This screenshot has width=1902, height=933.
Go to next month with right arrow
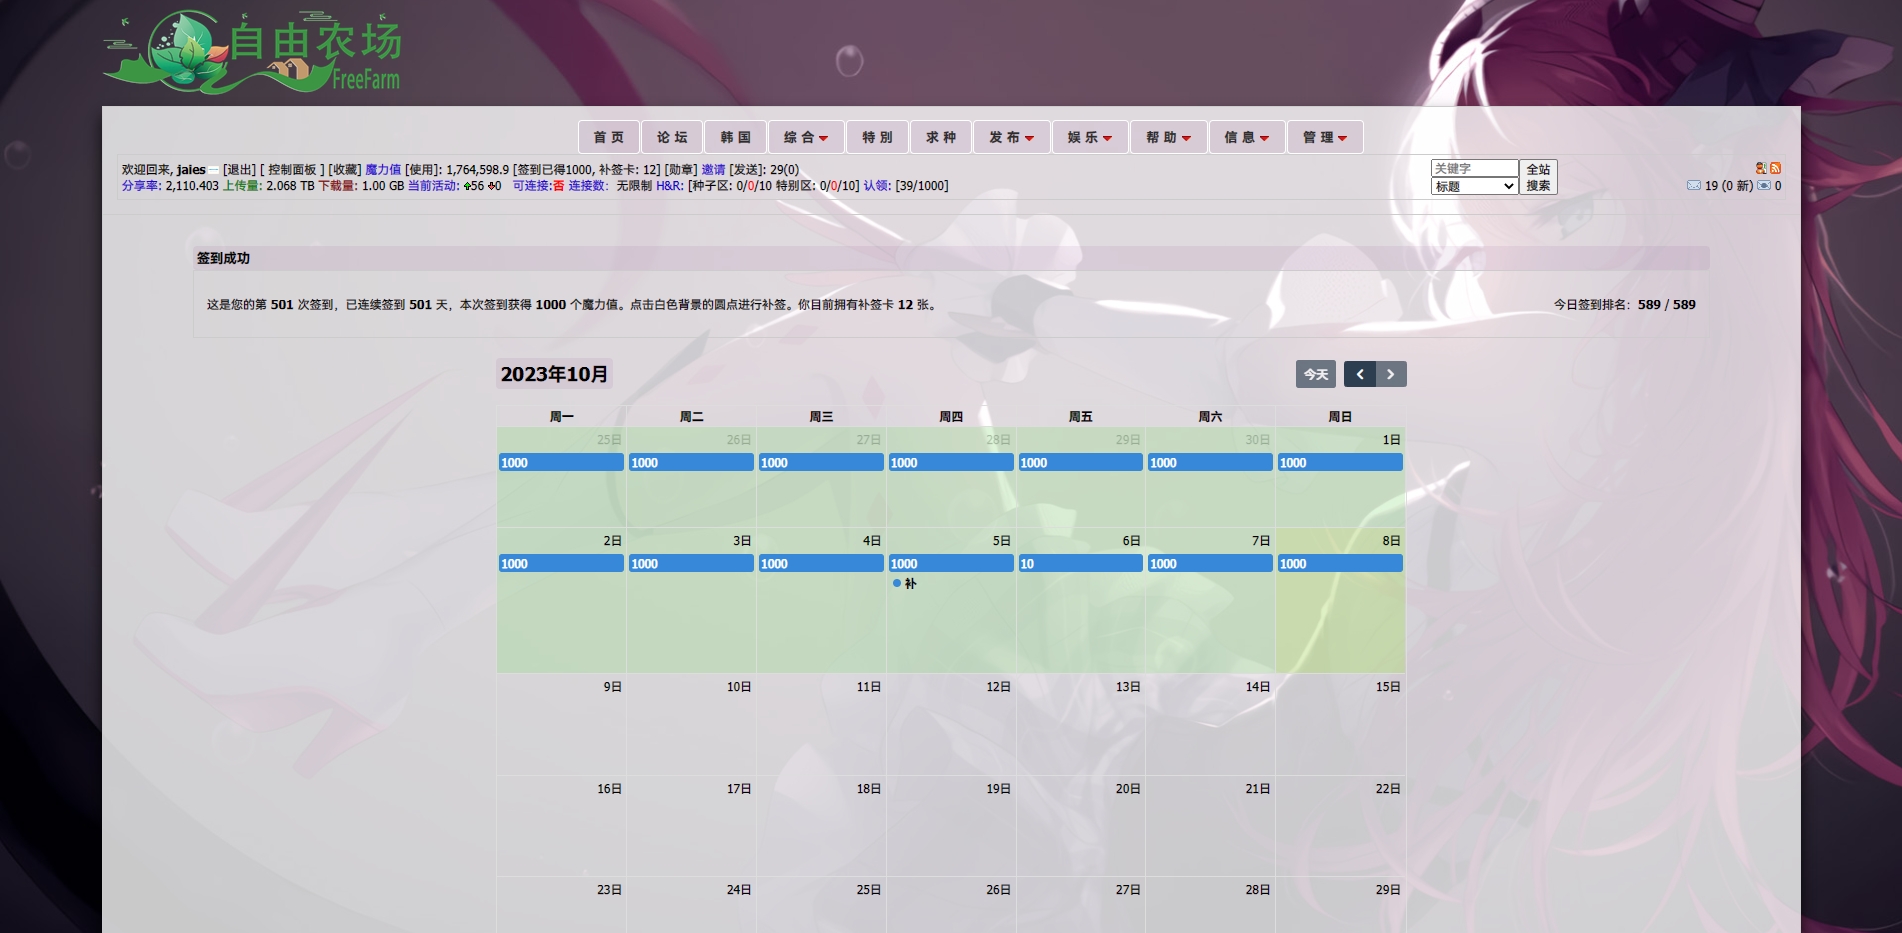coord(1390,374)
